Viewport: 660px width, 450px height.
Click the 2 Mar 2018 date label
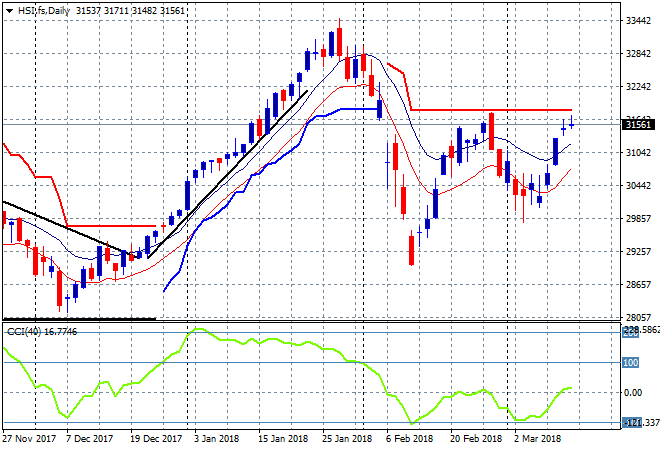click(537, 439)
